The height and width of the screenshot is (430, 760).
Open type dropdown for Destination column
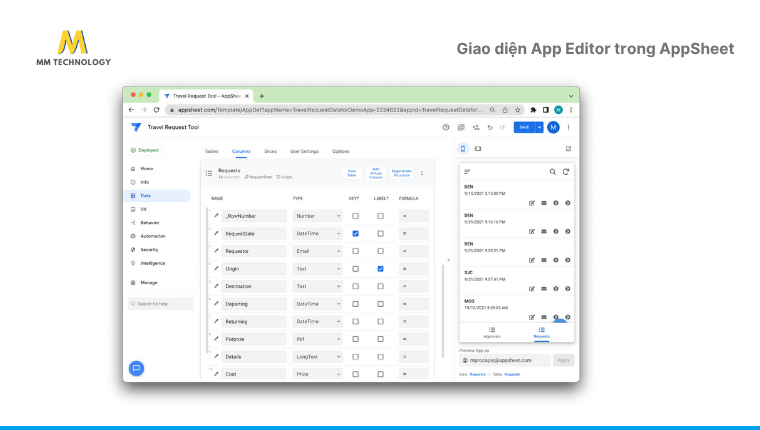(317, 287)
